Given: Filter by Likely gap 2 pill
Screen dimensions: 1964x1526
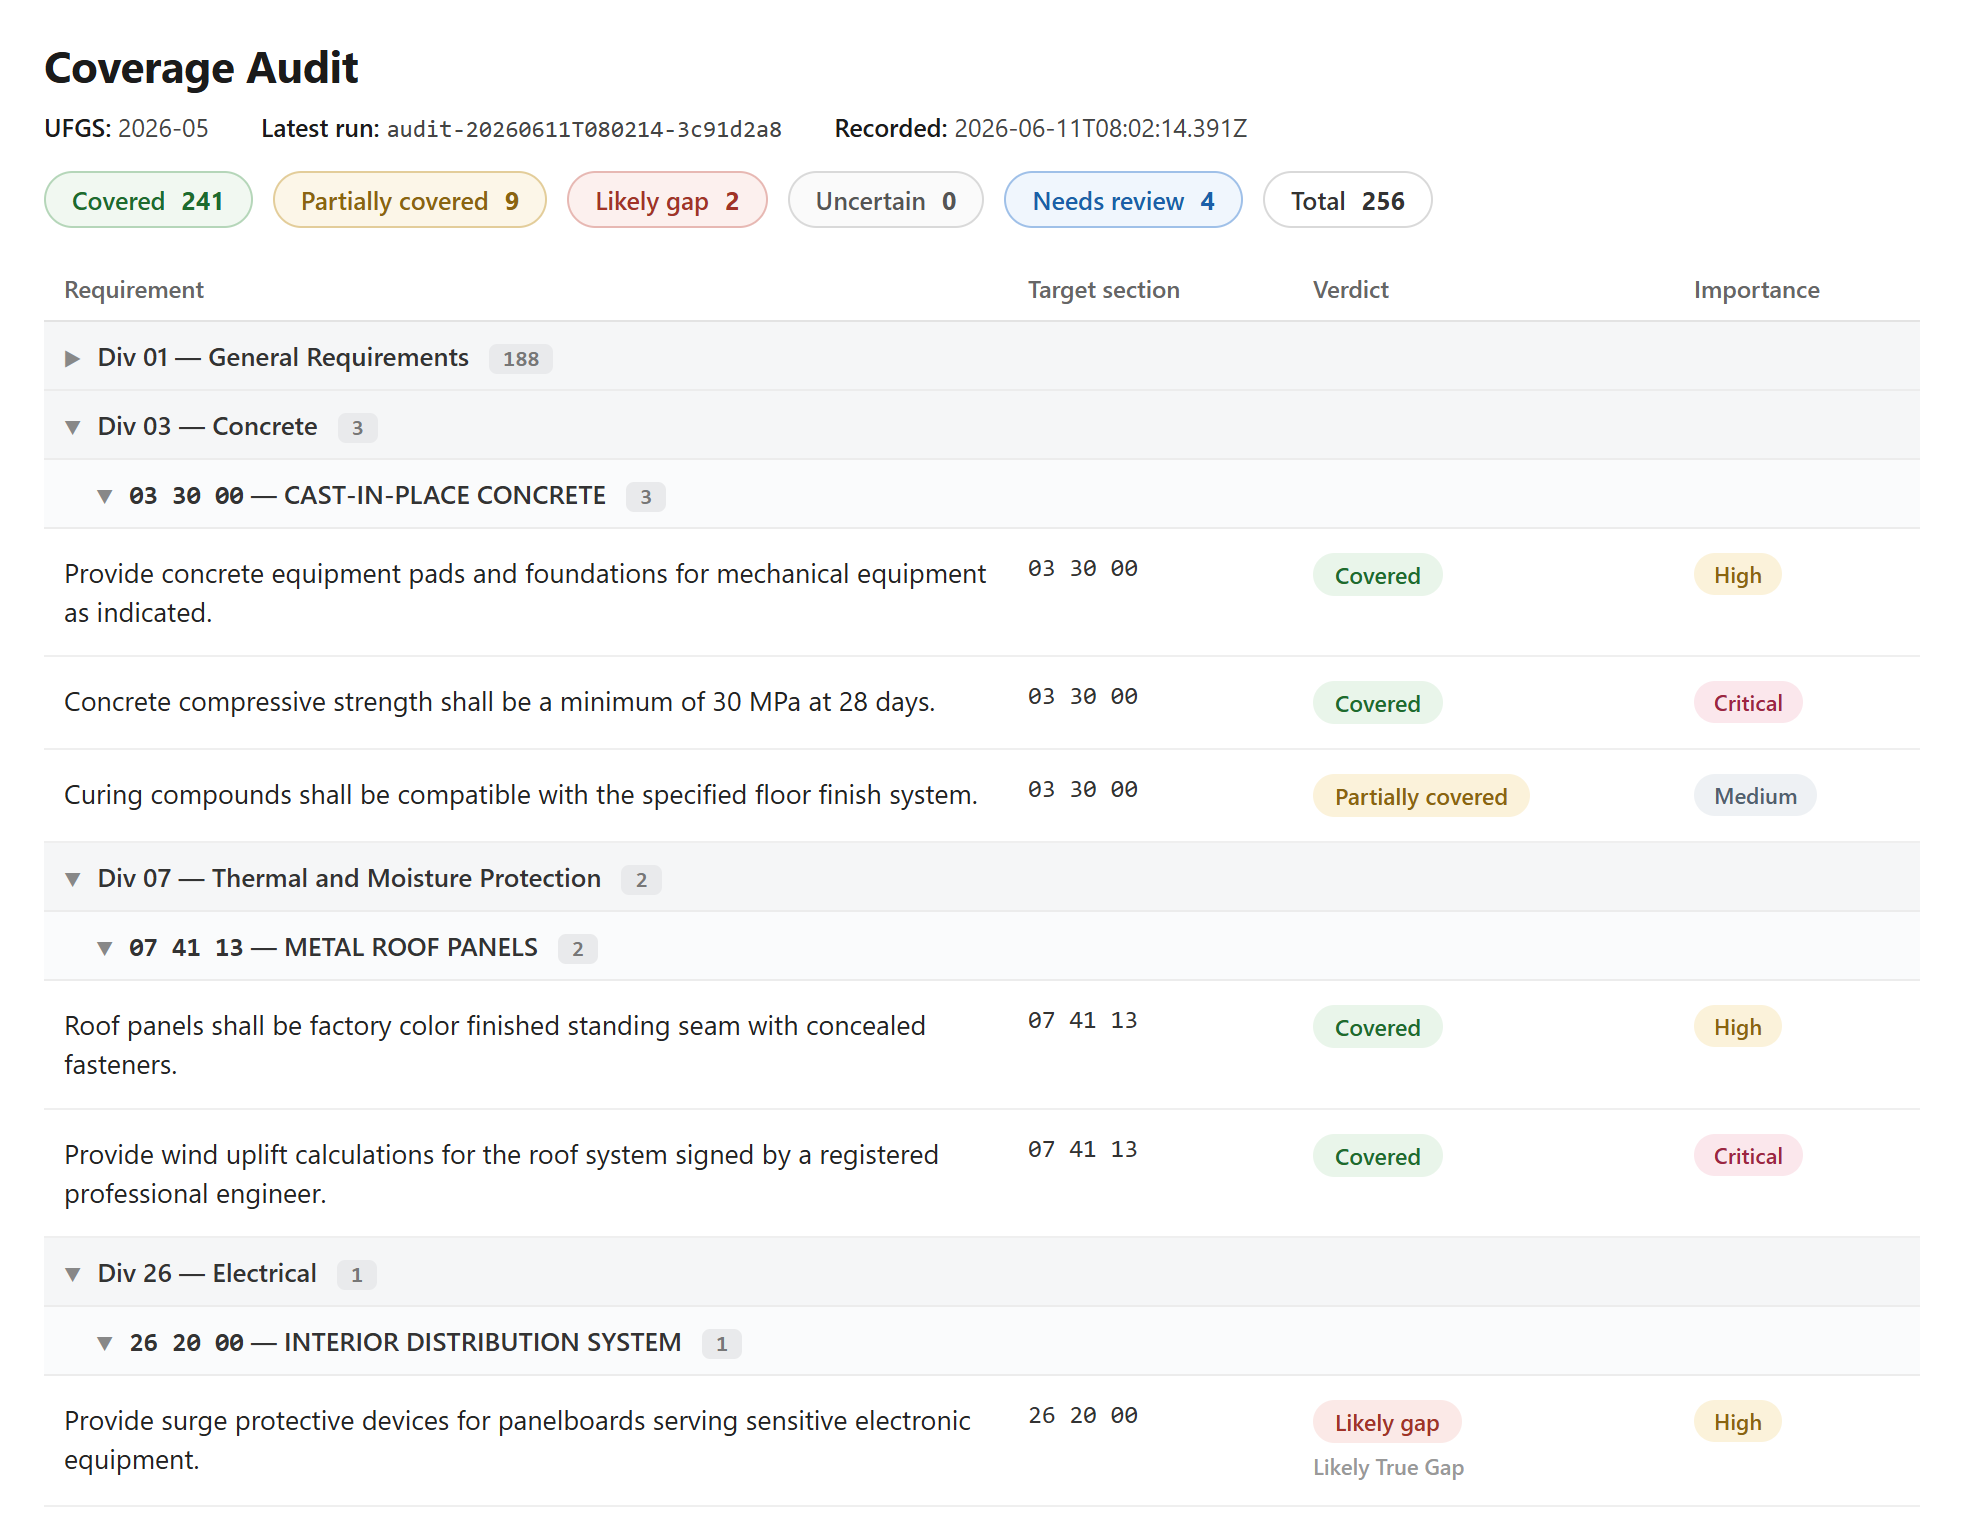Looking at the screenshot, I should tap(667, 200).
